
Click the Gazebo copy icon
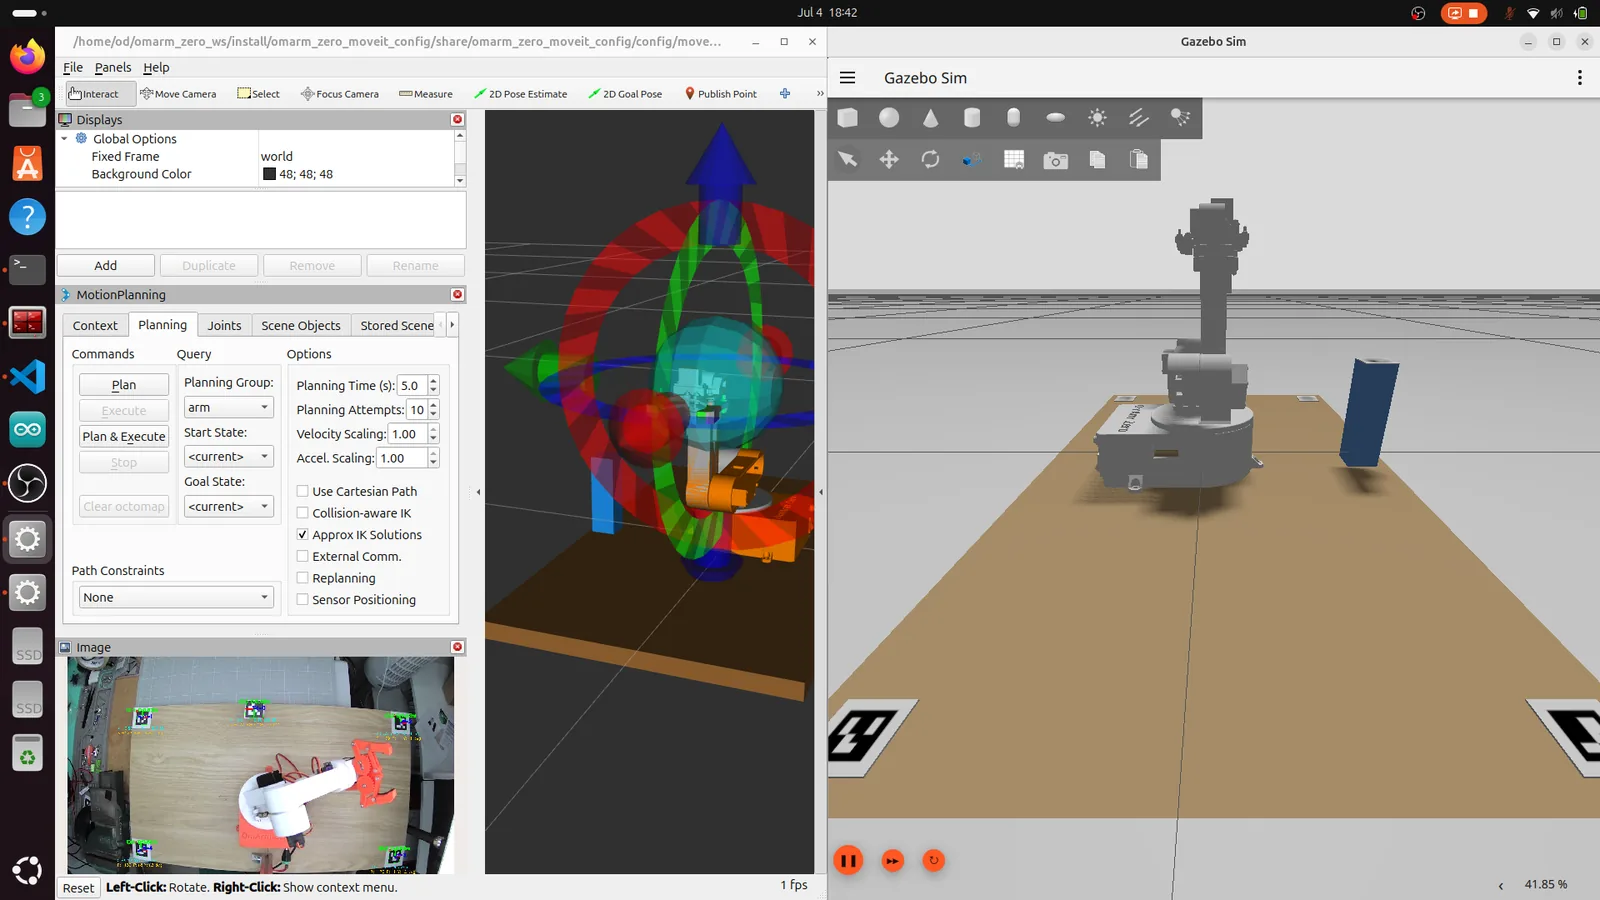pos(1097,160)
